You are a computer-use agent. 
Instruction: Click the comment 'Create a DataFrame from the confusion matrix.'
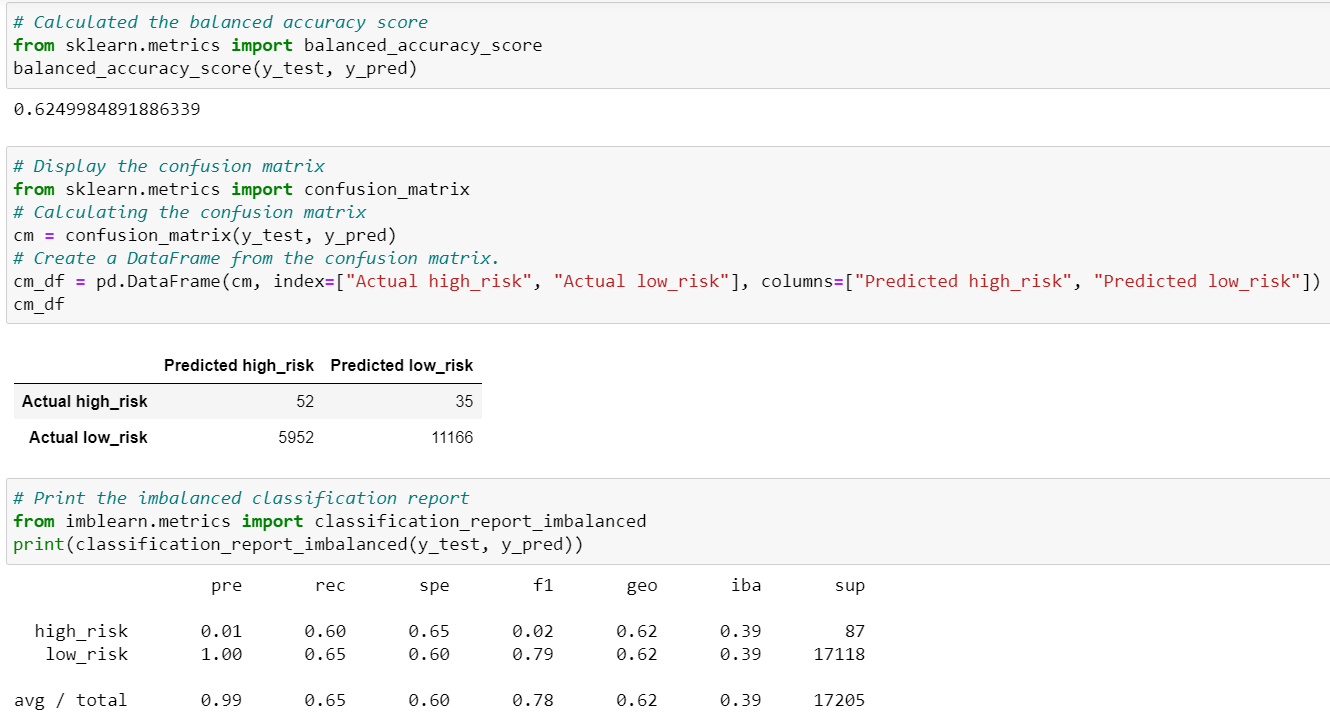[257, 258]
